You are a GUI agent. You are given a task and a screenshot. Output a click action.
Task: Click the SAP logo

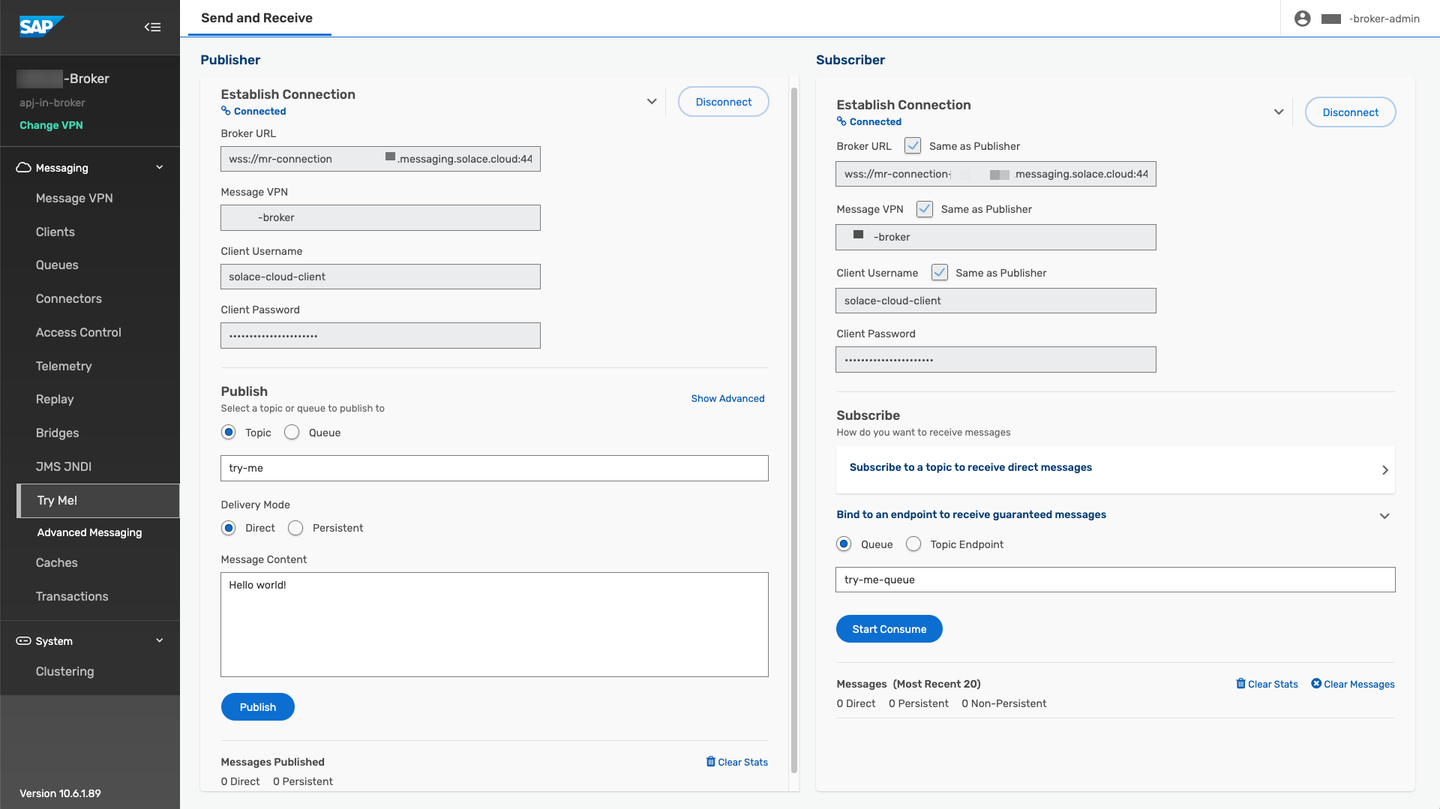click(x=41, y=27)
